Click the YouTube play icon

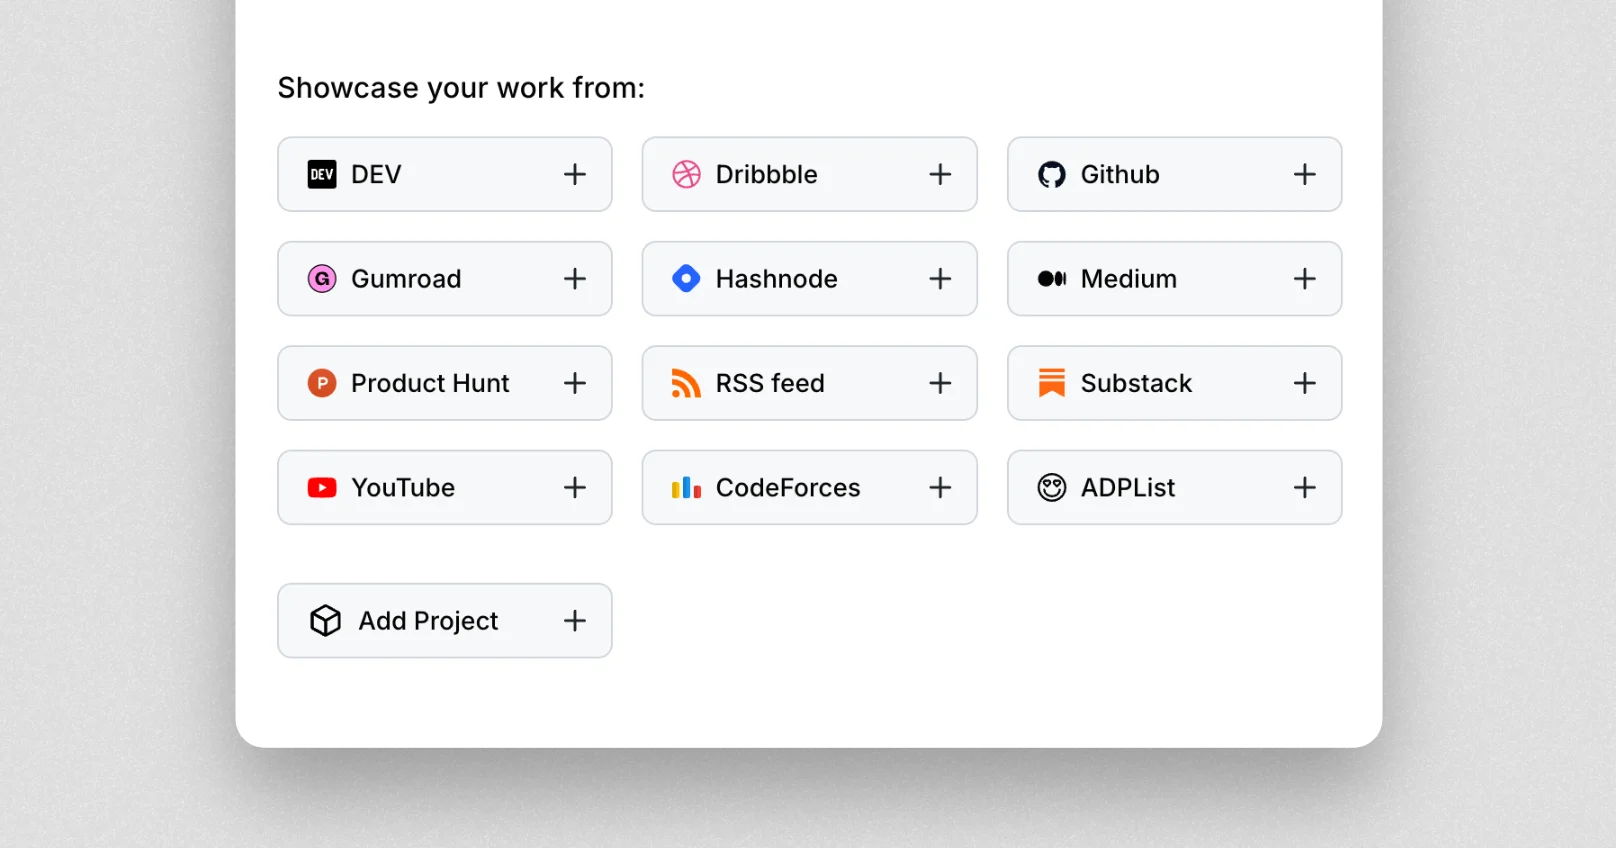click(321, 487)
